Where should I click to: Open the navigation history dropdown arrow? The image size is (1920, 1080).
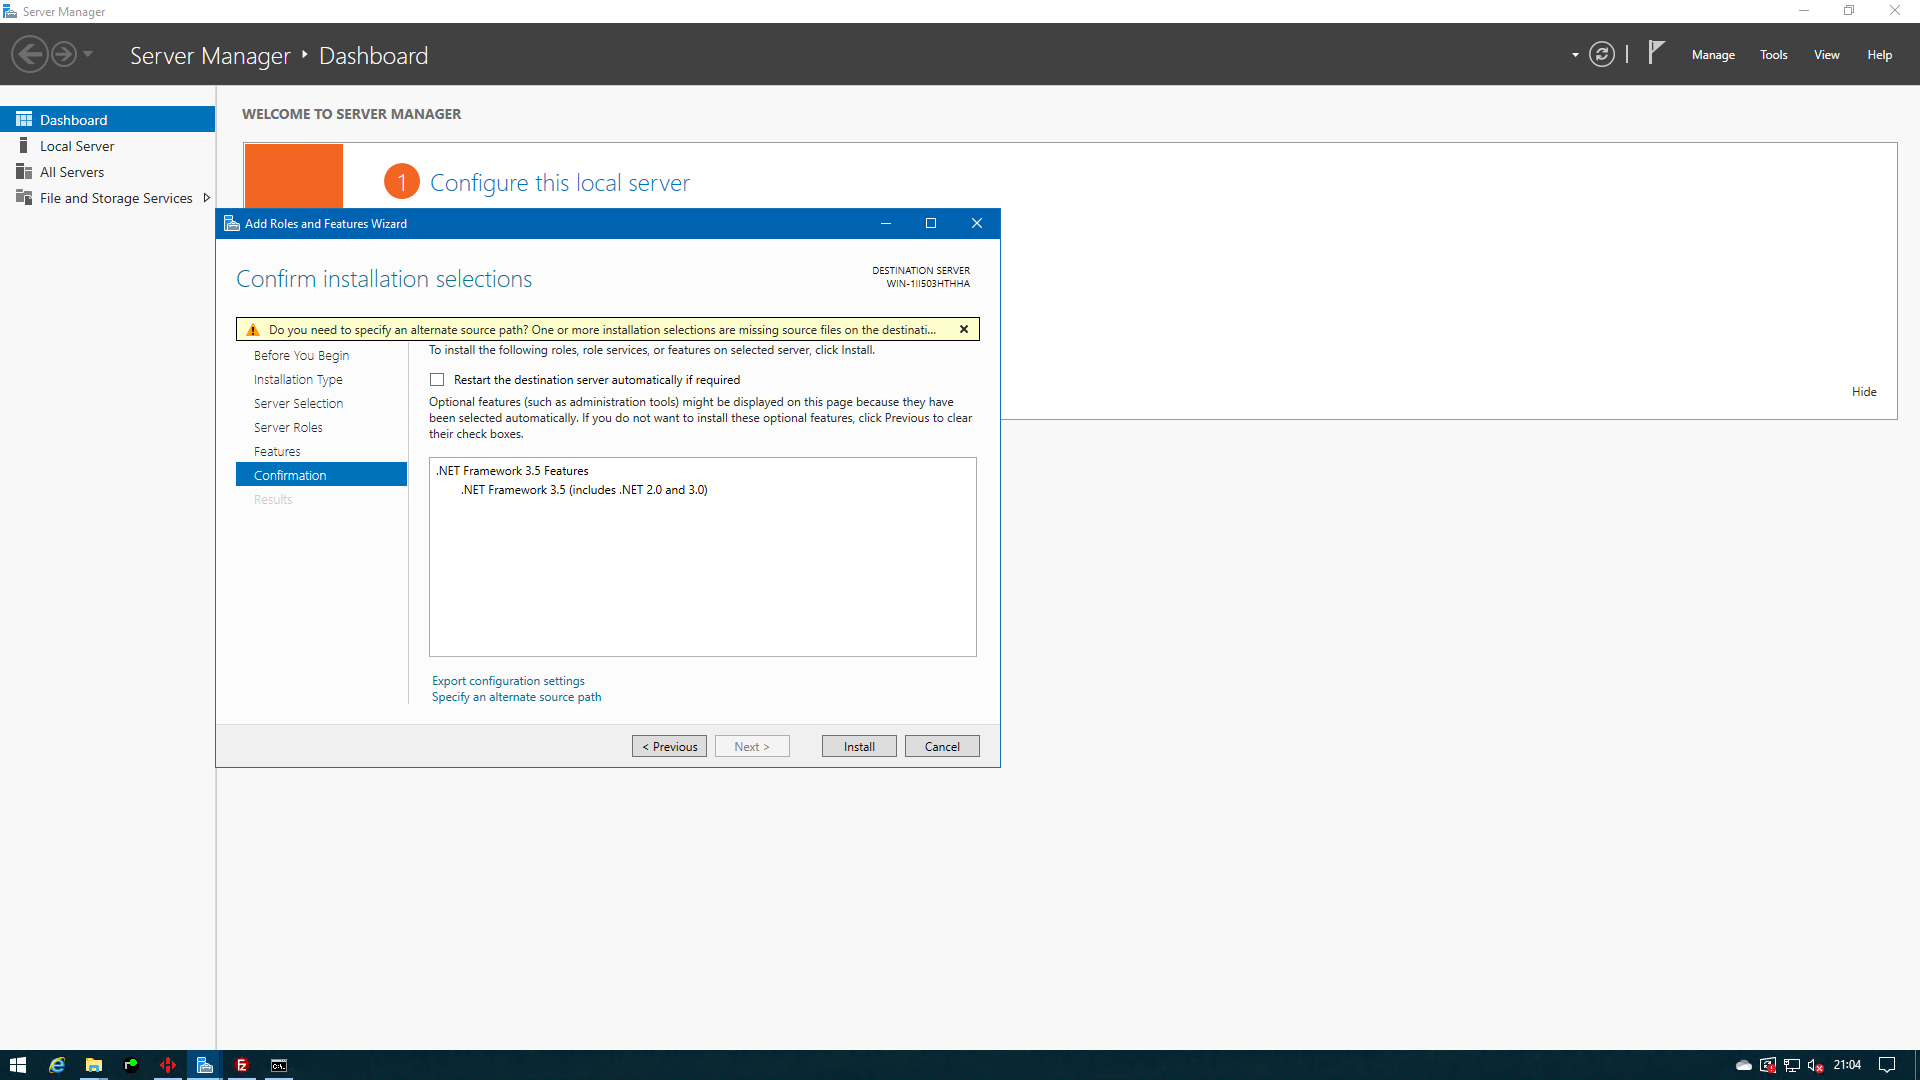pos(88,54)
